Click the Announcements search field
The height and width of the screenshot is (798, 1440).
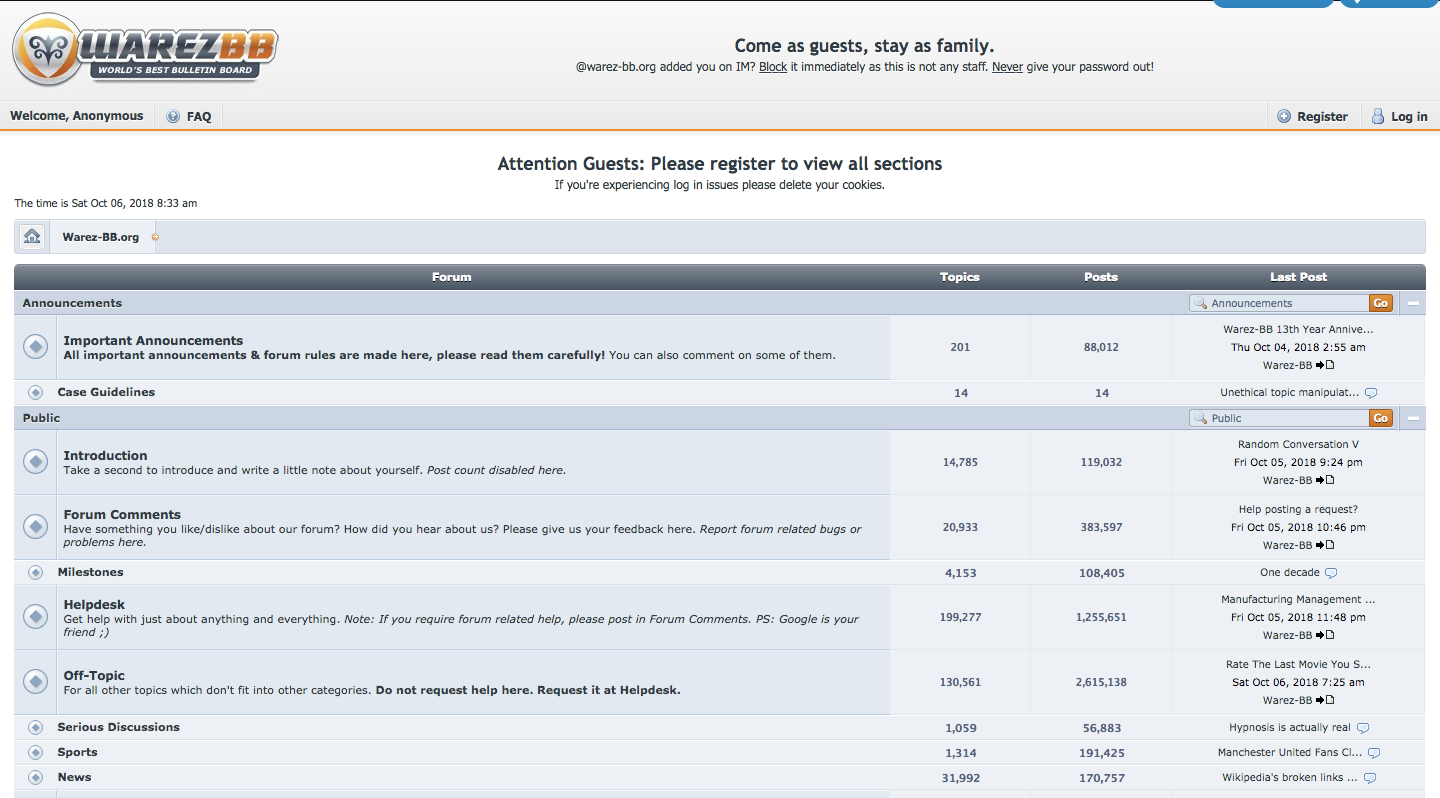pos(1279,303)
